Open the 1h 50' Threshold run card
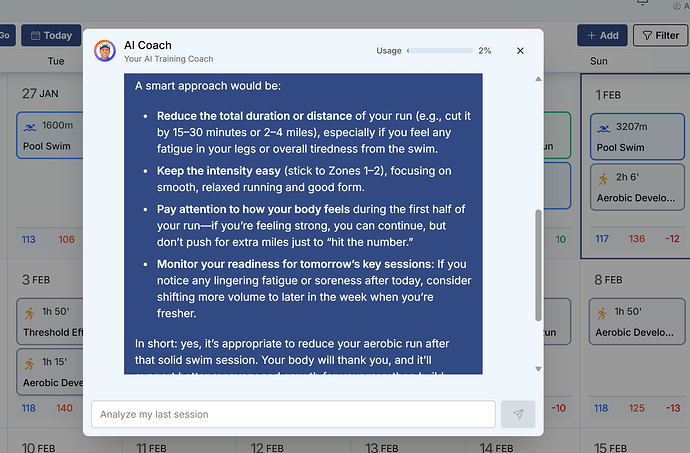The height and width of the screenshot is (453, 690). click(50, 321)
